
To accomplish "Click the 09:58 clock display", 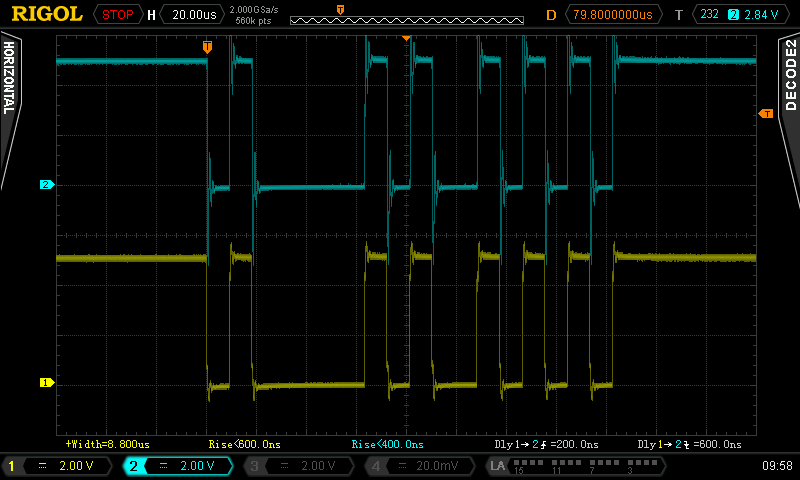I will [x=777, y=466].
